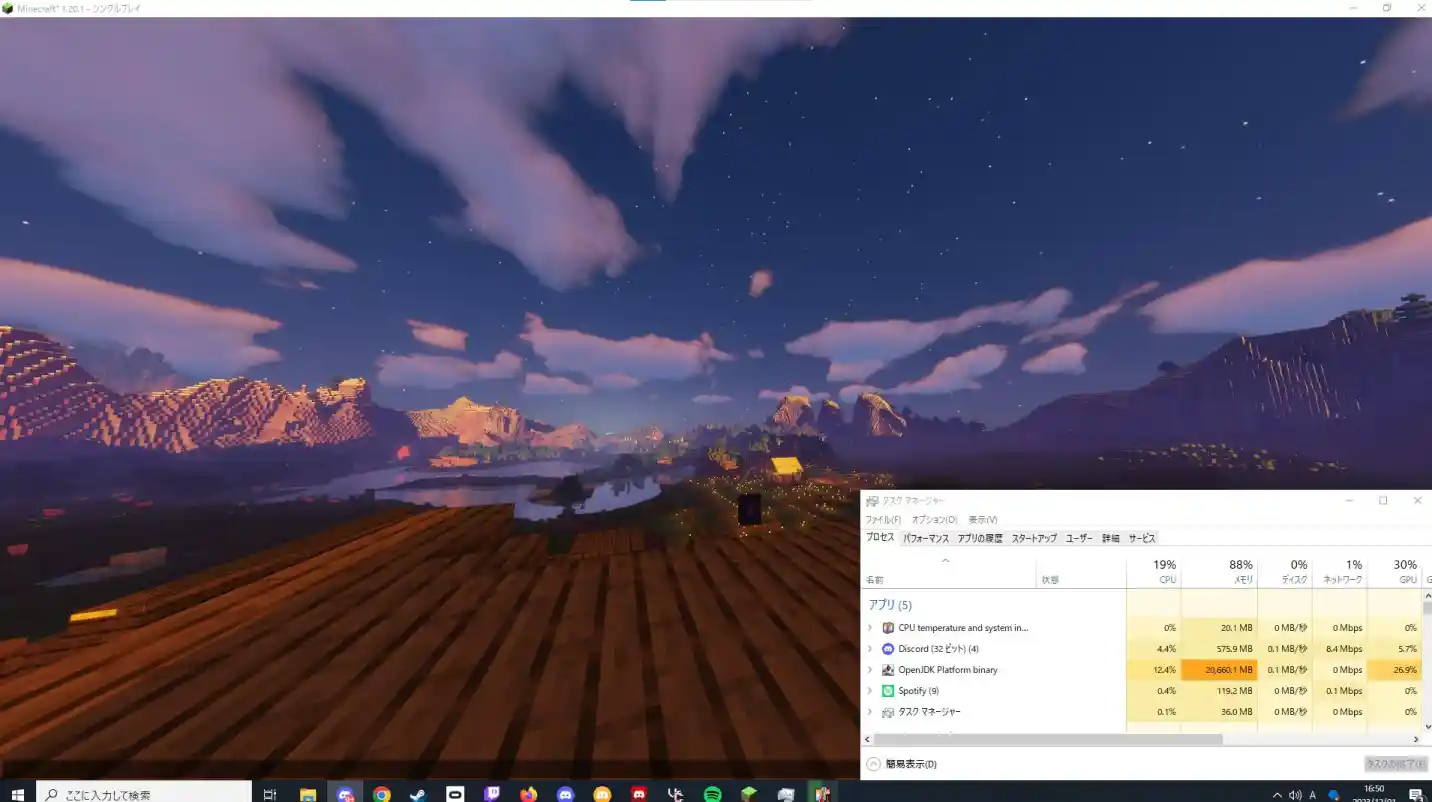Collapse to simple view with 簡易表示(D)
Image resolution: width=1432 pixels, height=802 pixels.
click(x=902, y=764)
